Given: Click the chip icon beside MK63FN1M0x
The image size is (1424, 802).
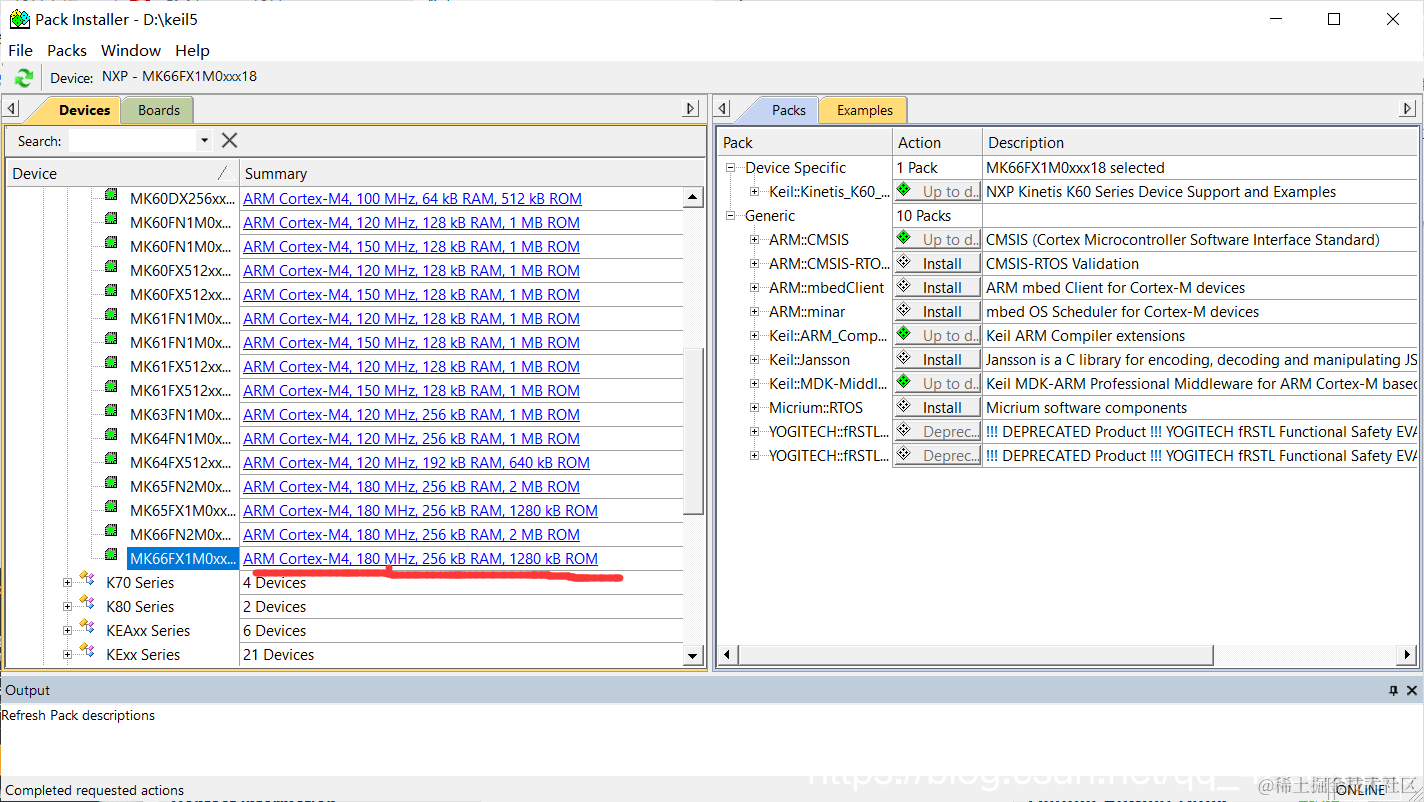Looking at the screenshot, I should tap(111, 413).
